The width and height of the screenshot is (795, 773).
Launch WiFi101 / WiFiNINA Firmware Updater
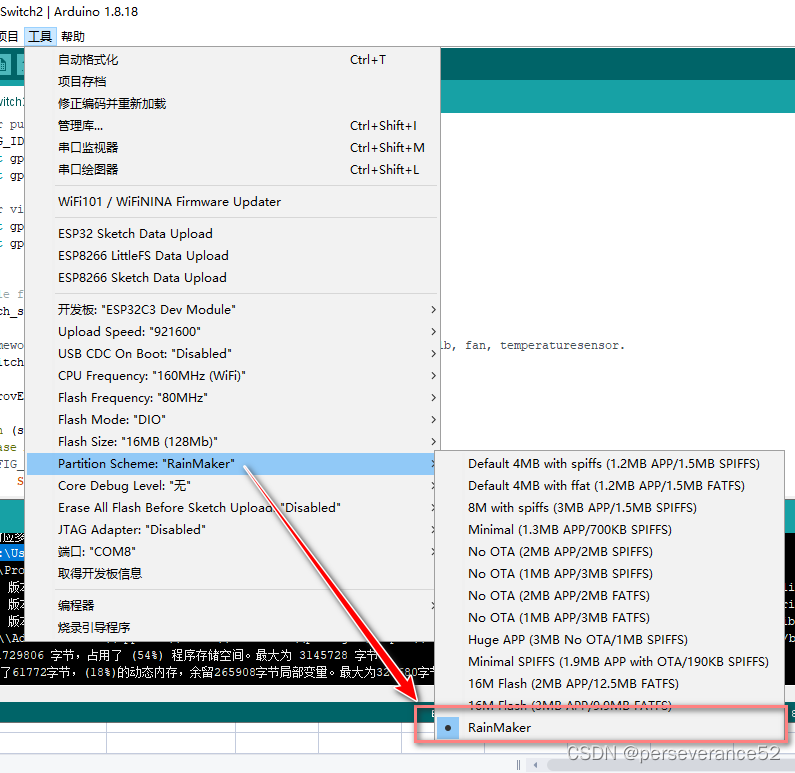232,202
